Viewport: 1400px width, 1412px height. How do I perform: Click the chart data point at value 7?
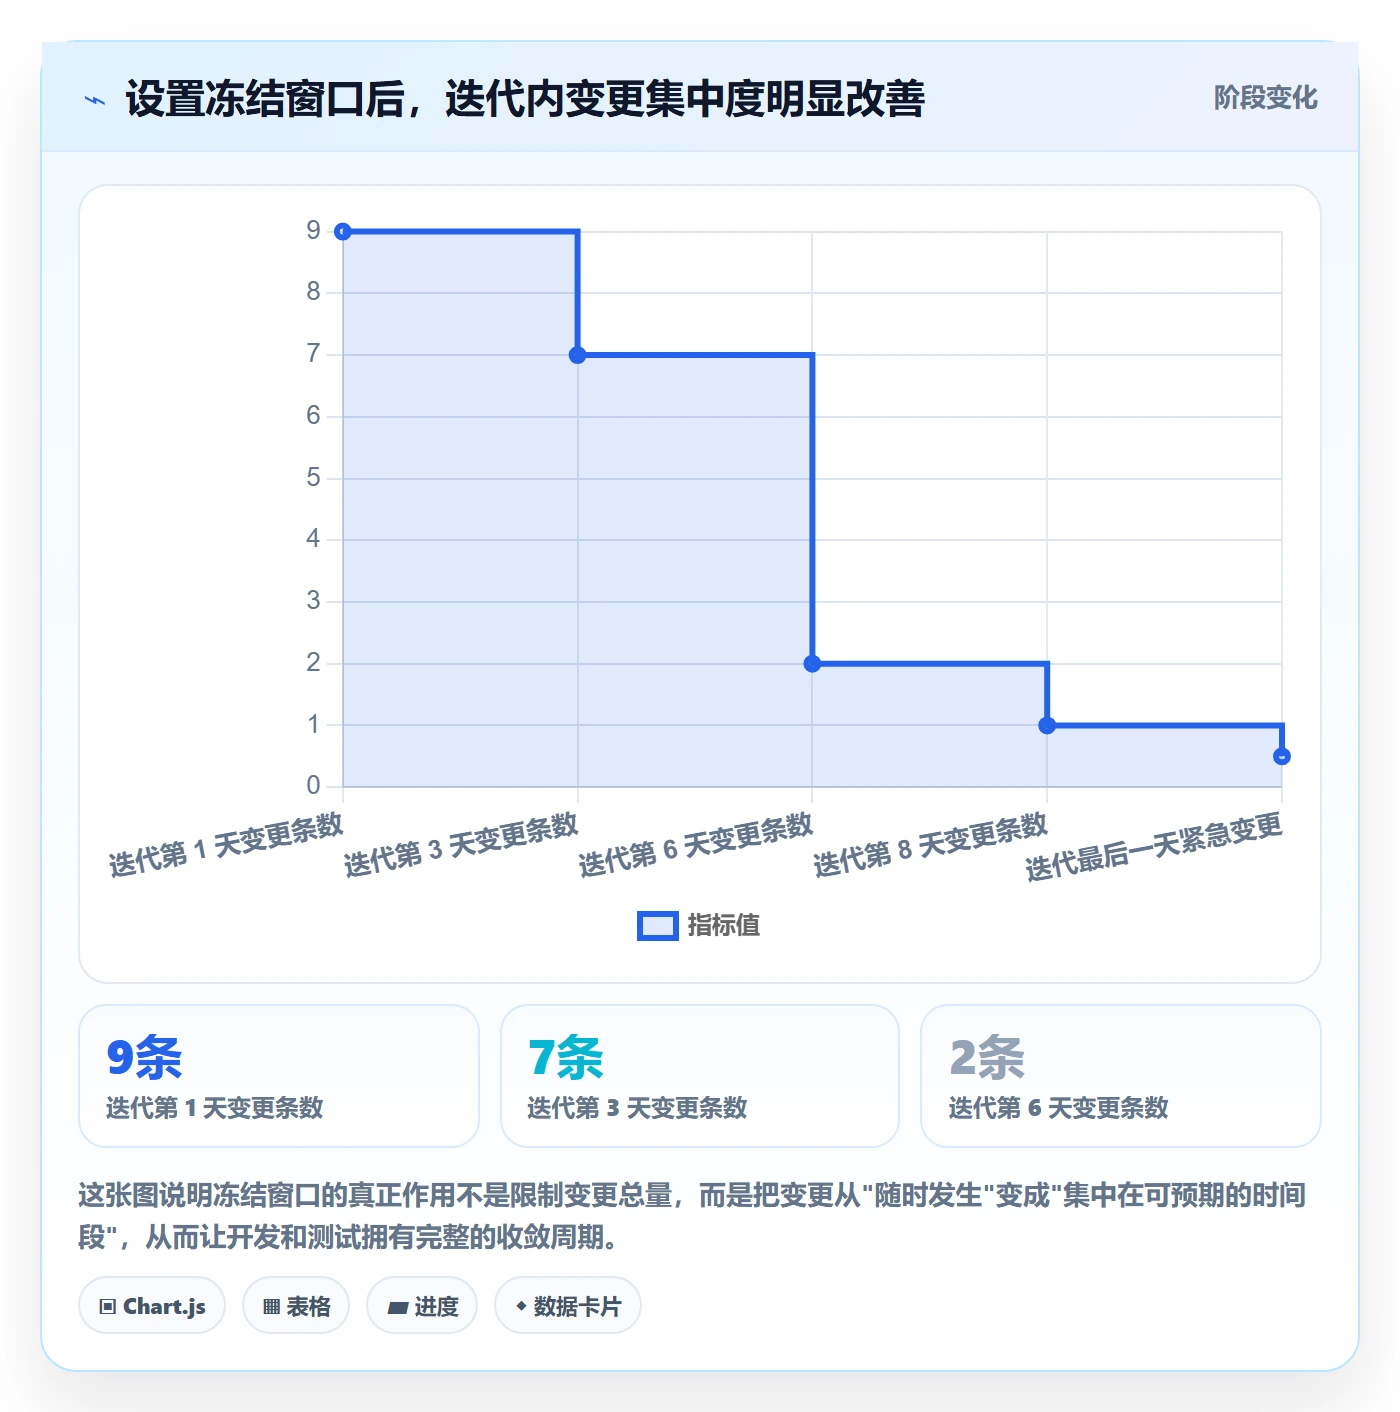[x=577, y=355]
